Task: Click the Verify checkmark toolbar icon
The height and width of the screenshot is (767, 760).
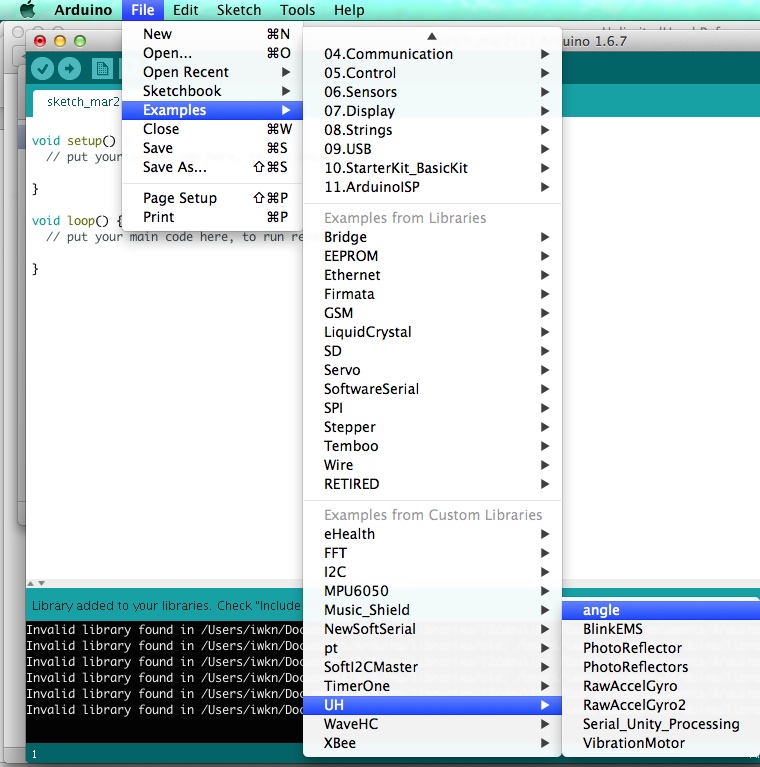Action: (x=43, y=69)
